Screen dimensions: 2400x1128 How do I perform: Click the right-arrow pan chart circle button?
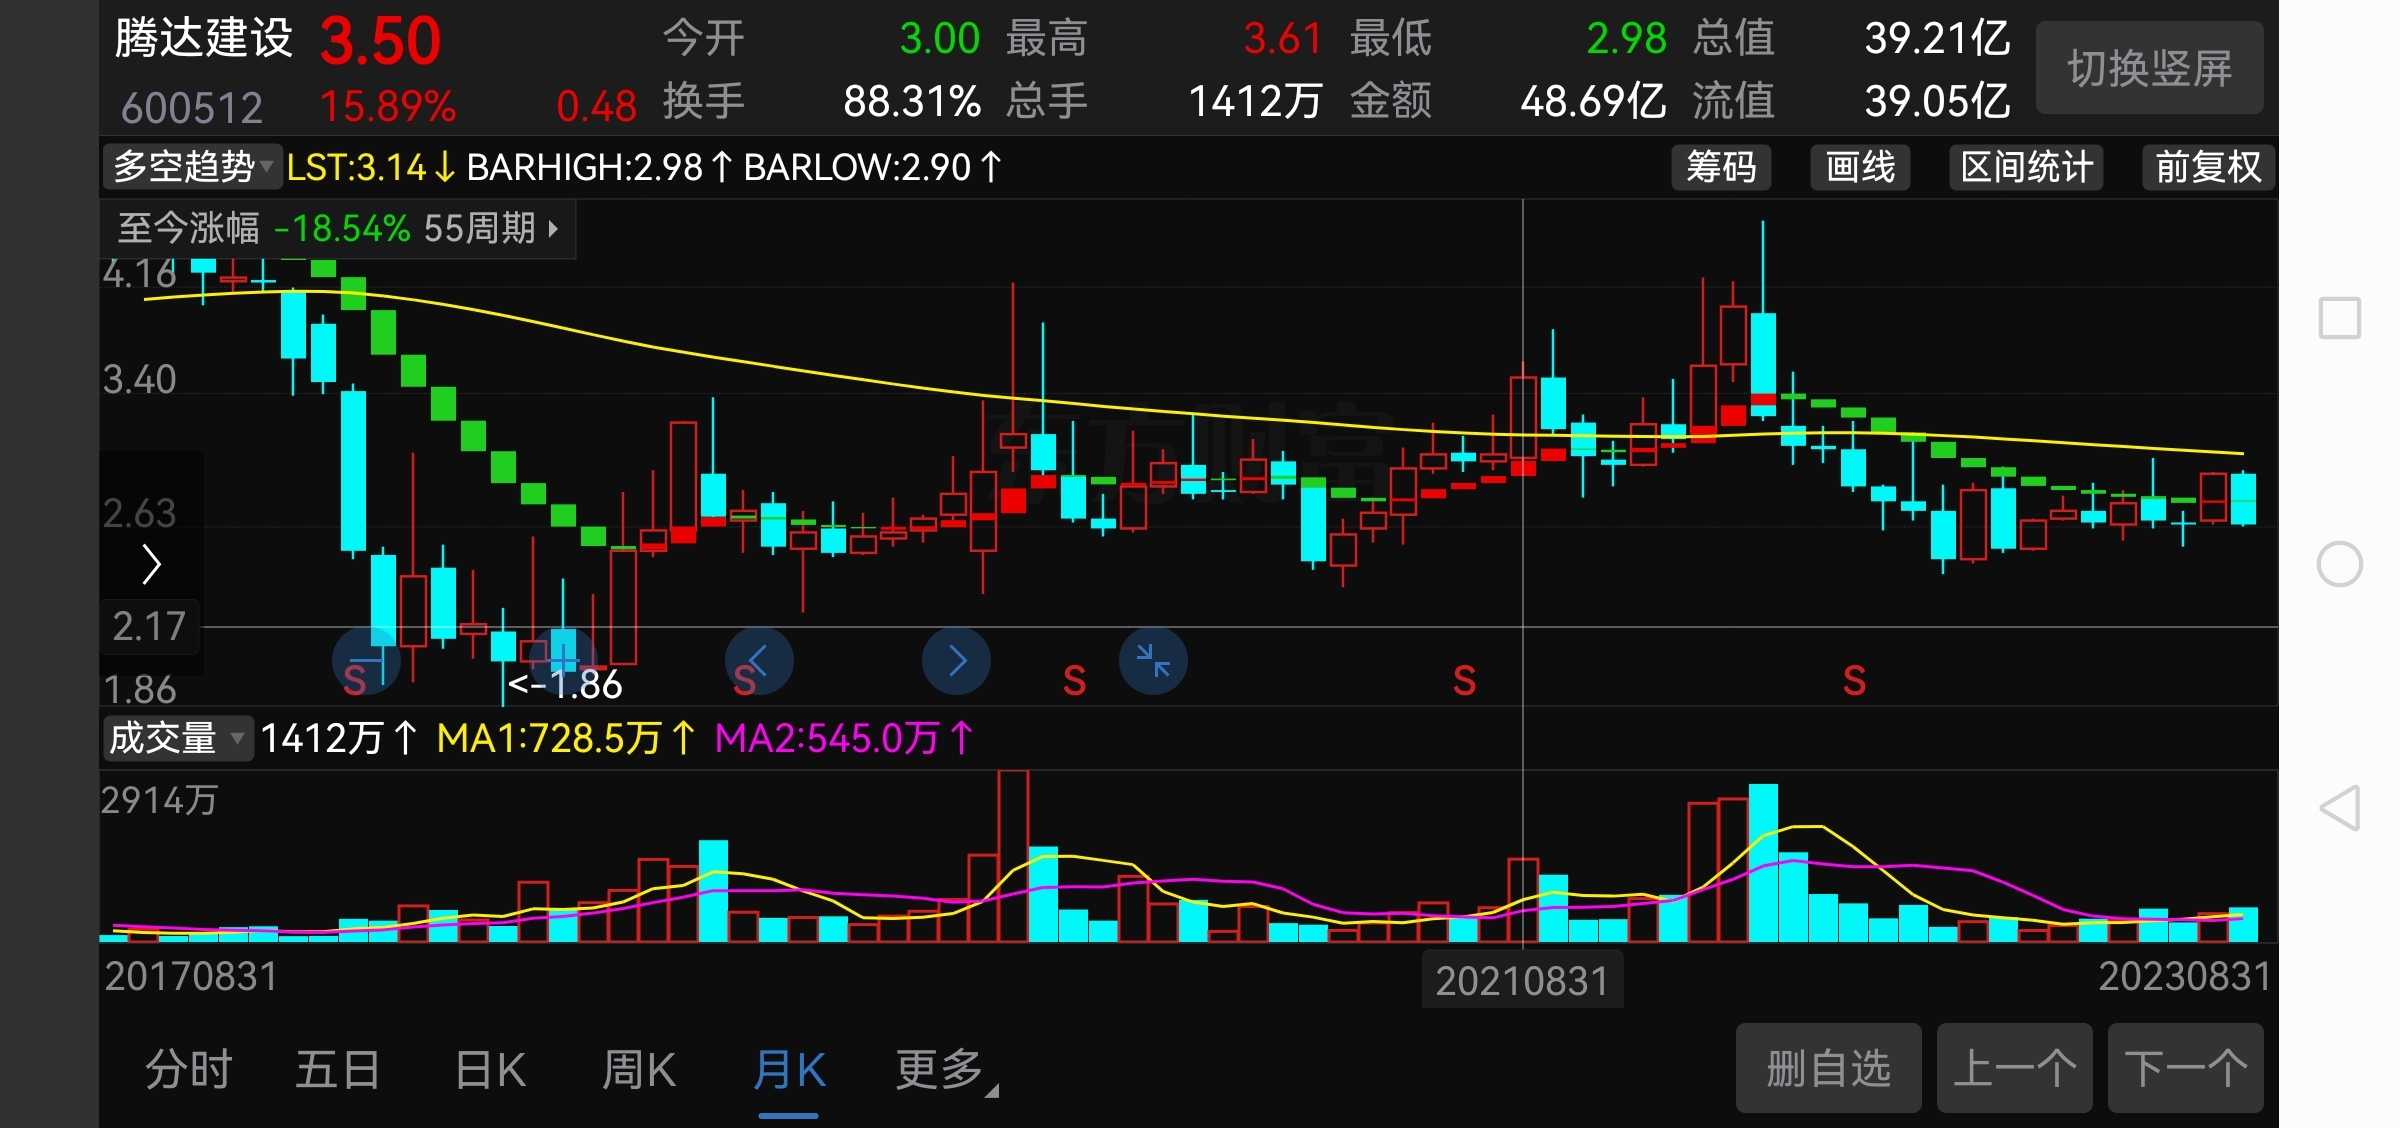point(956,661)
